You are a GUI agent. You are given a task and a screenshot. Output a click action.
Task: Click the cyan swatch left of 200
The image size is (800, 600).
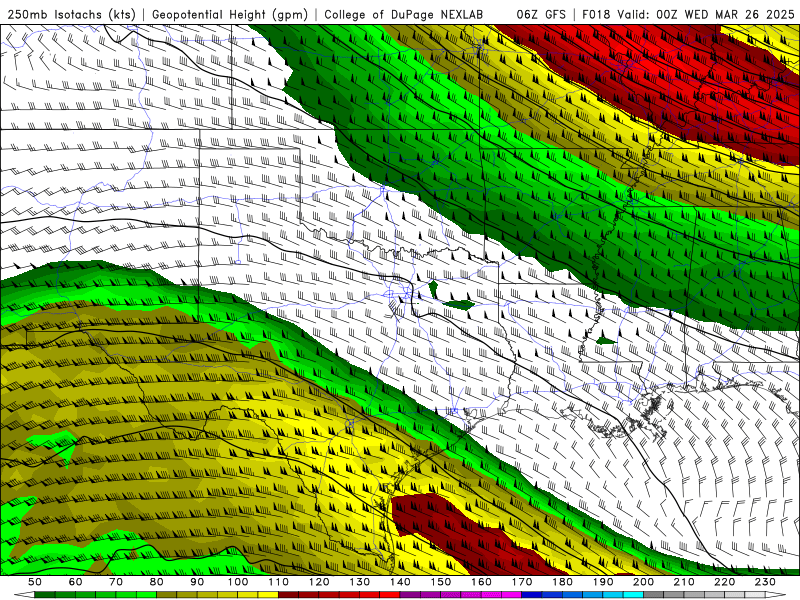pos(633,595)
